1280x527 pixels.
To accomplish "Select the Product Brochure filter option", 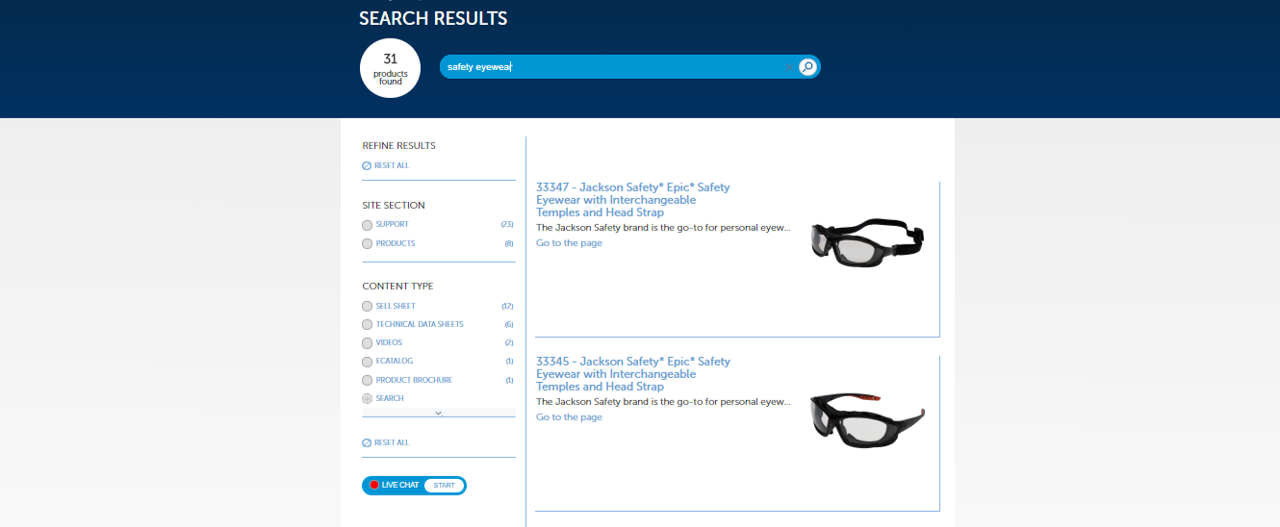I will tap(367, 380).
